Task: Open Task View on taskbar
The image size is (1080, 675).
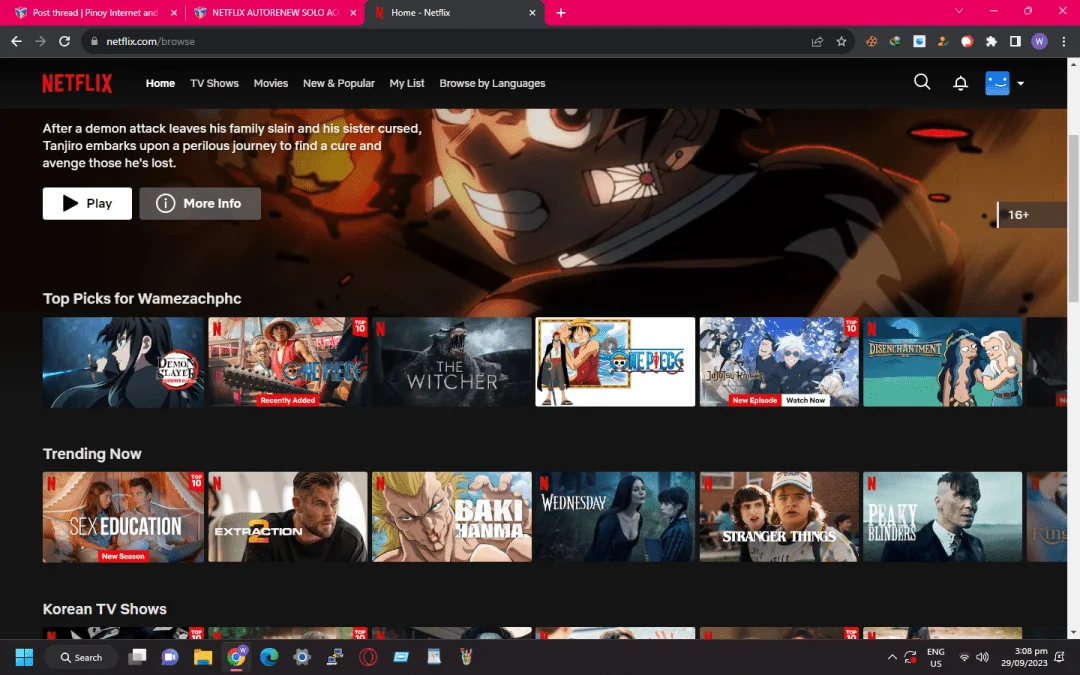Action: (137, 657)
